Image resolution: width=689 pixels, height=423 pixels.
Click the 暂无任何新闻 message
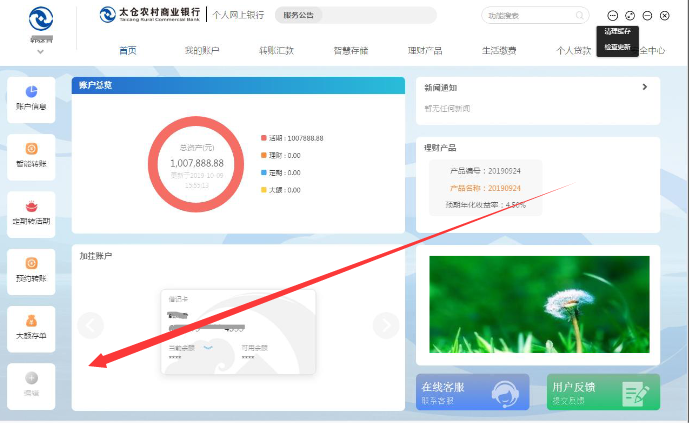(x=447, y=108)
